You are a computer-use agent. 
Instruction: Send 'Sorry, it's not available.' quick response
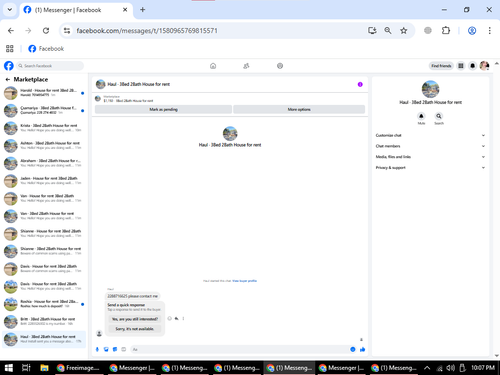tap(135, 329)
